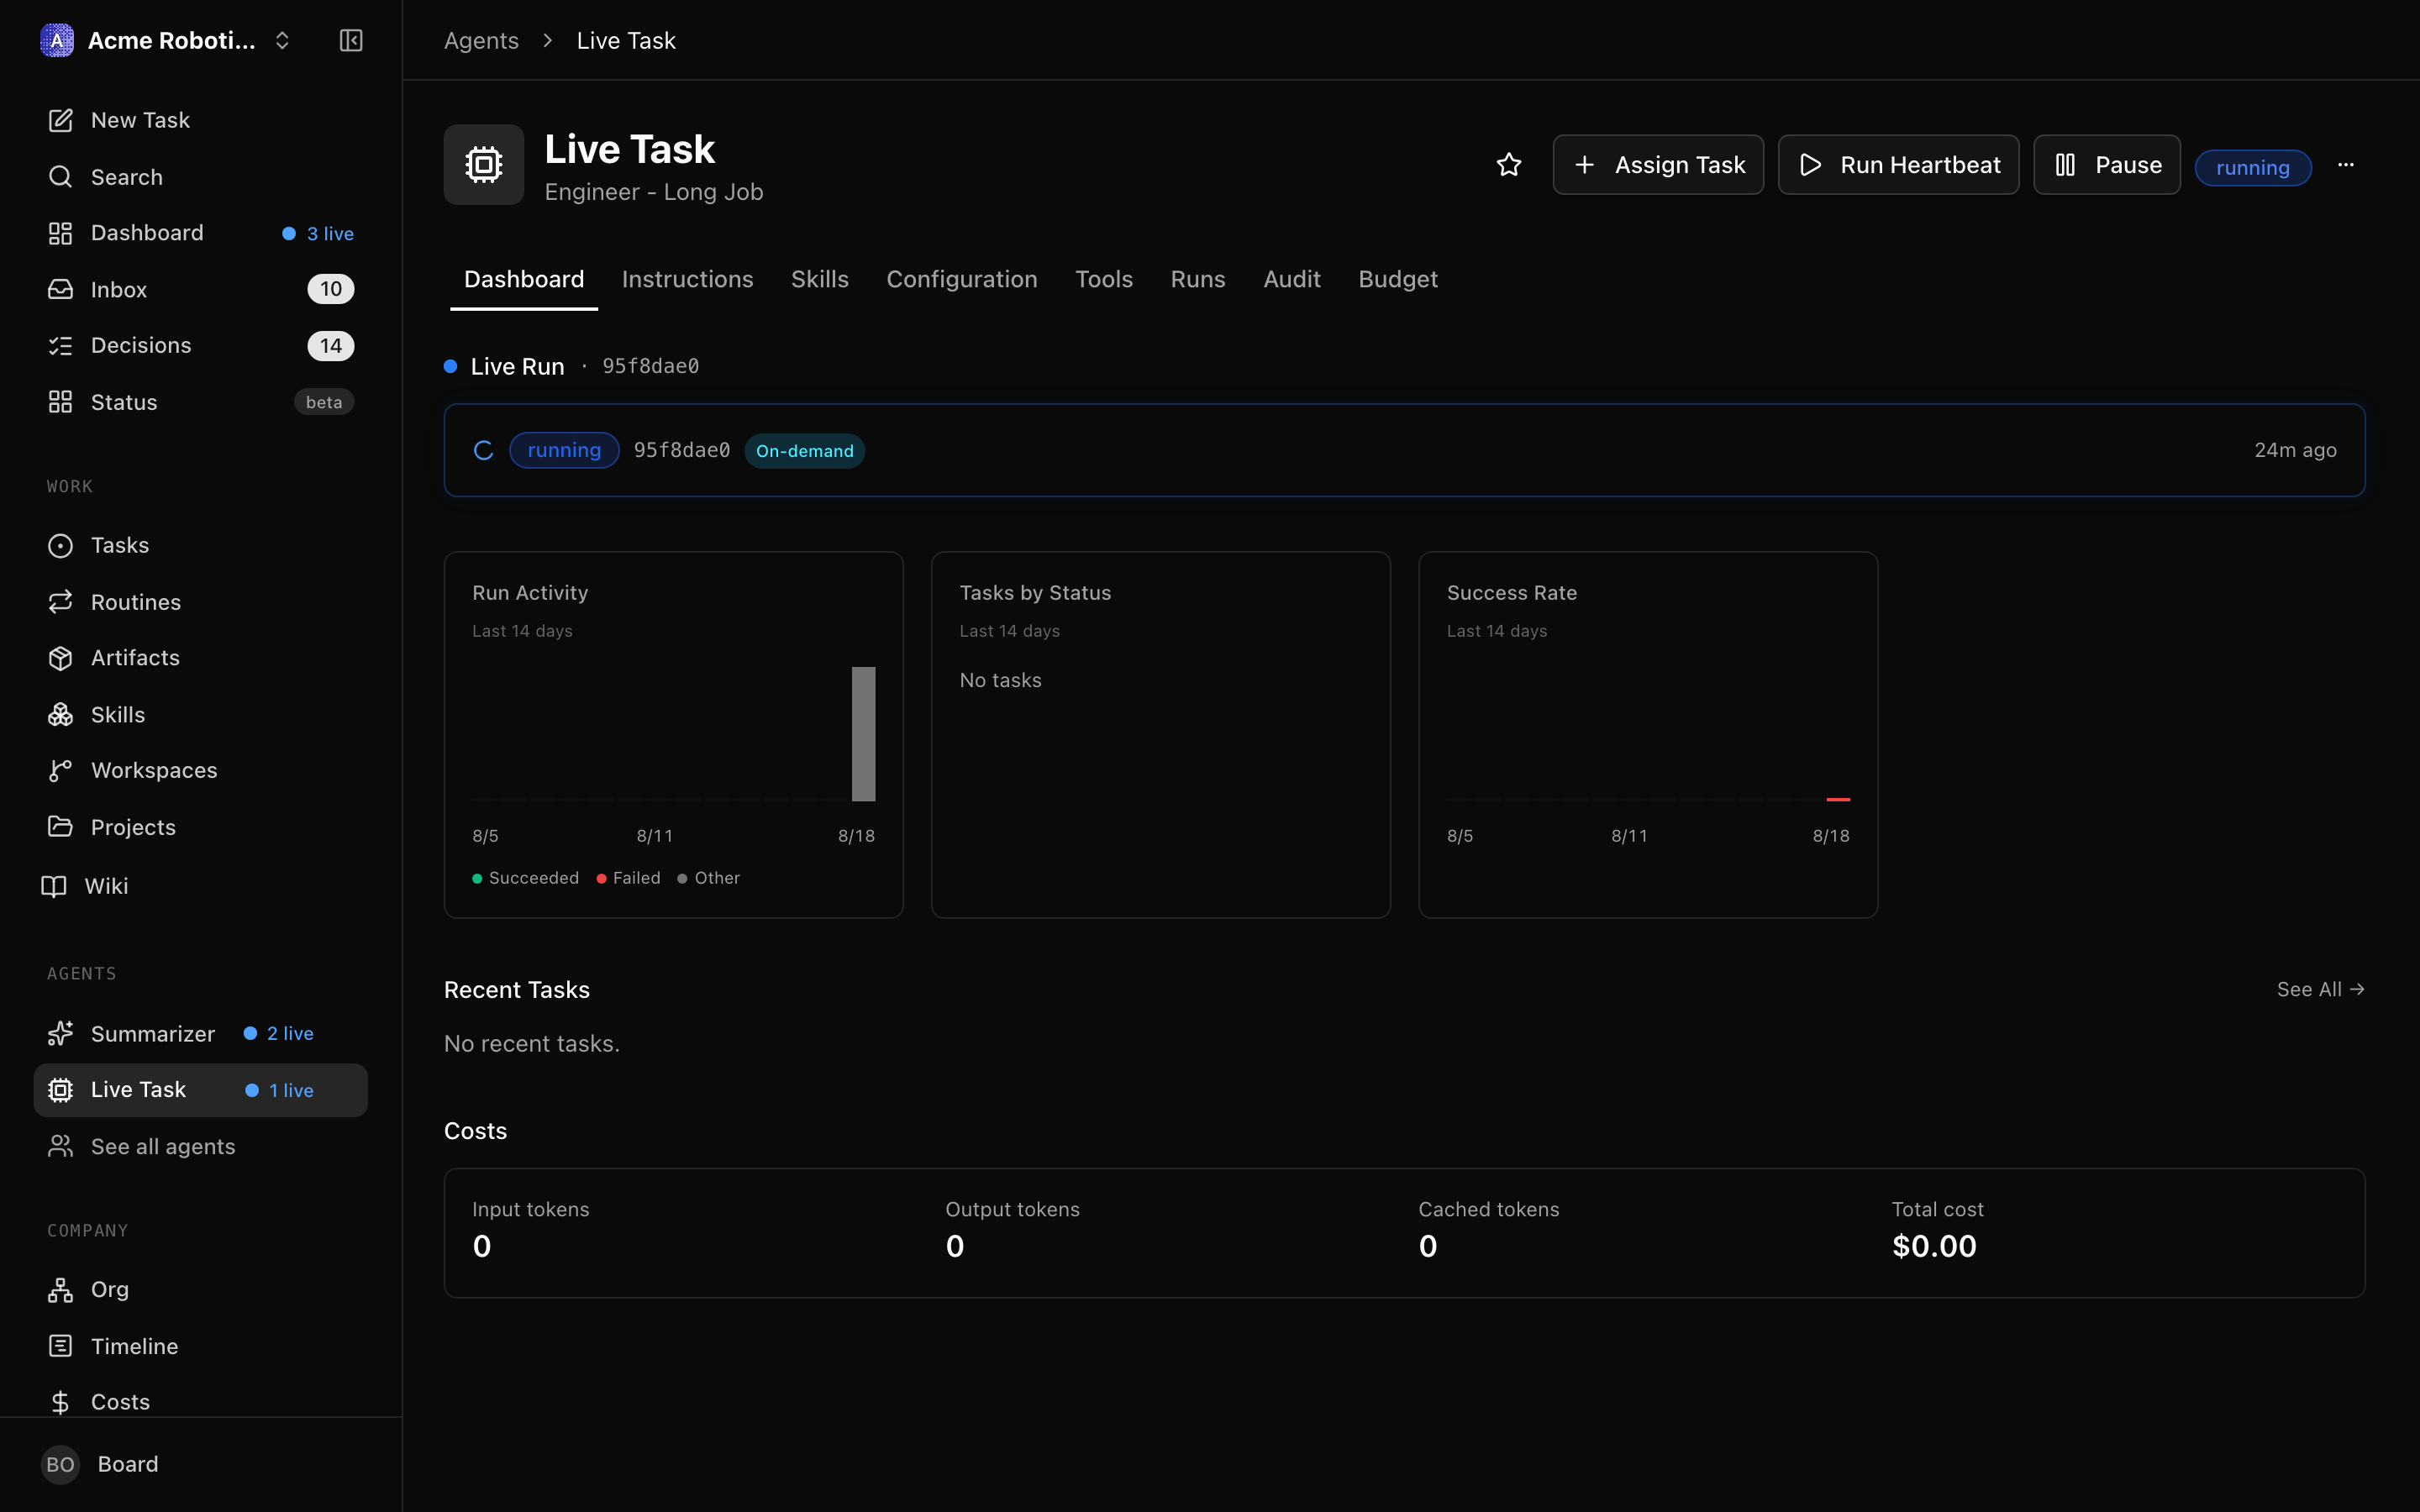Viewport: 2420px width, 1512px height.
Task: Click the beta badge beside Status
Action: coord(324,402)
